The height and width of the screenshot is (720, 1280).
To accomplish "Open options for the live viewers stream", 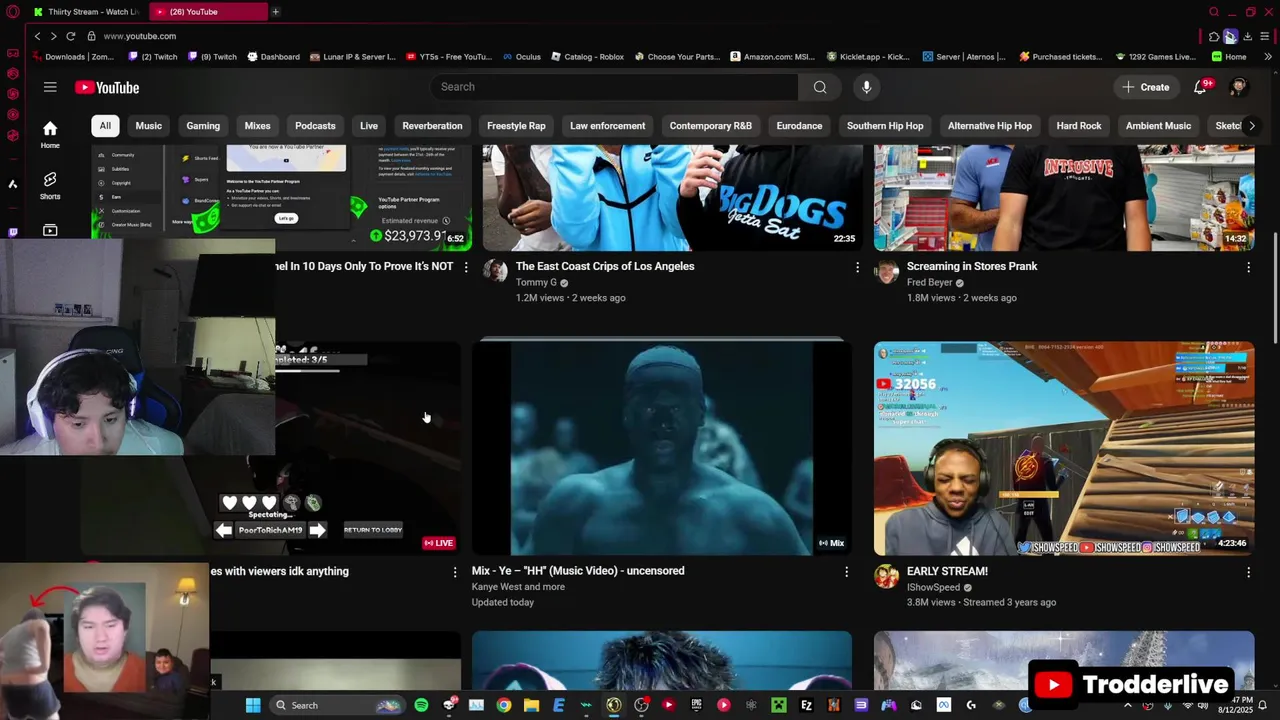I will pyautogui.click(x=455, y=572).
